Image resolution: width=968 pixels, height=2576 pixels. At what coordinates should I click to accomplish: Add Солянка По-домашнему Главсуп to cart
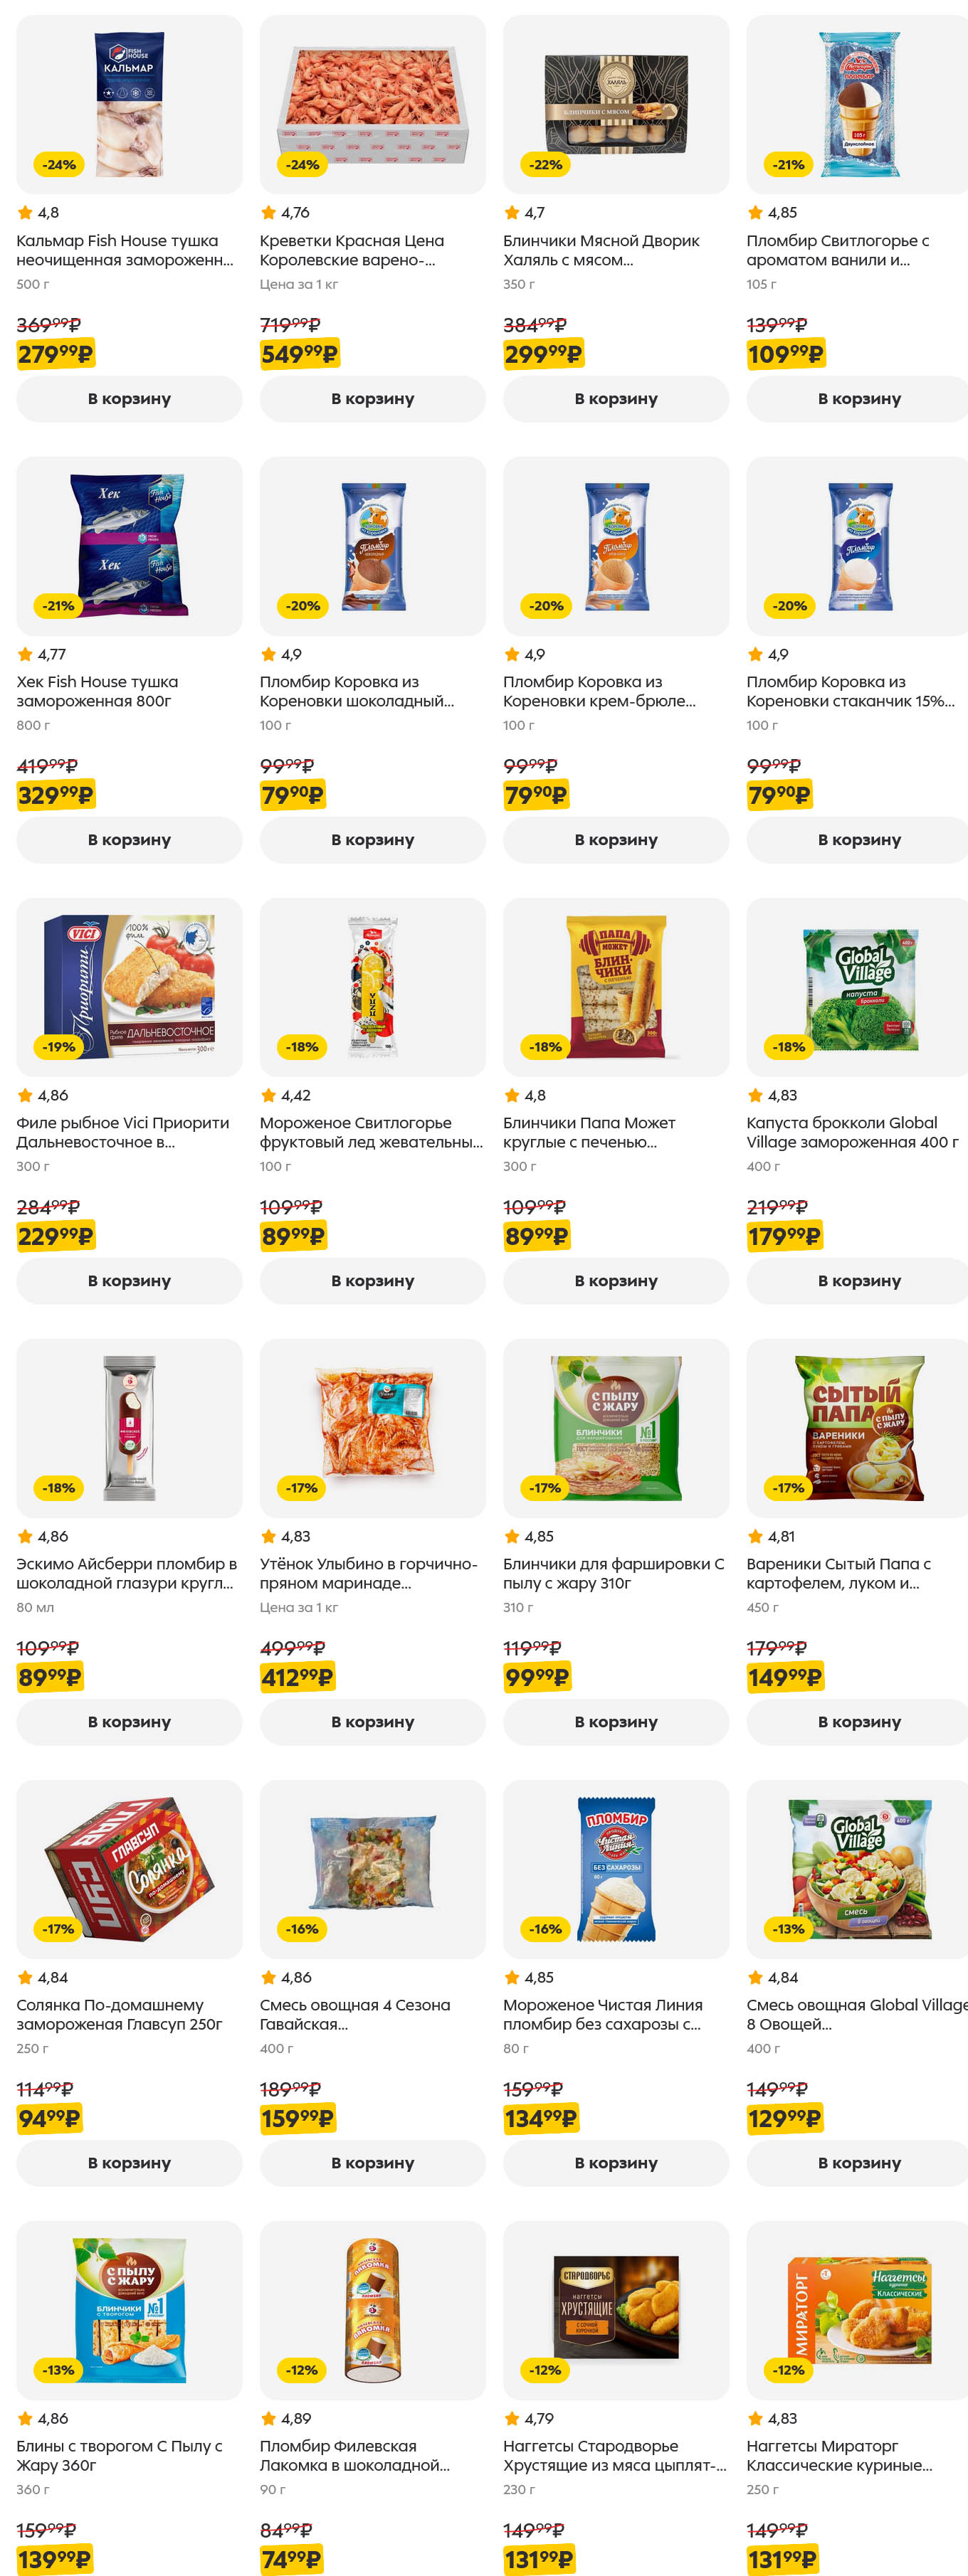pos(129,2163)
